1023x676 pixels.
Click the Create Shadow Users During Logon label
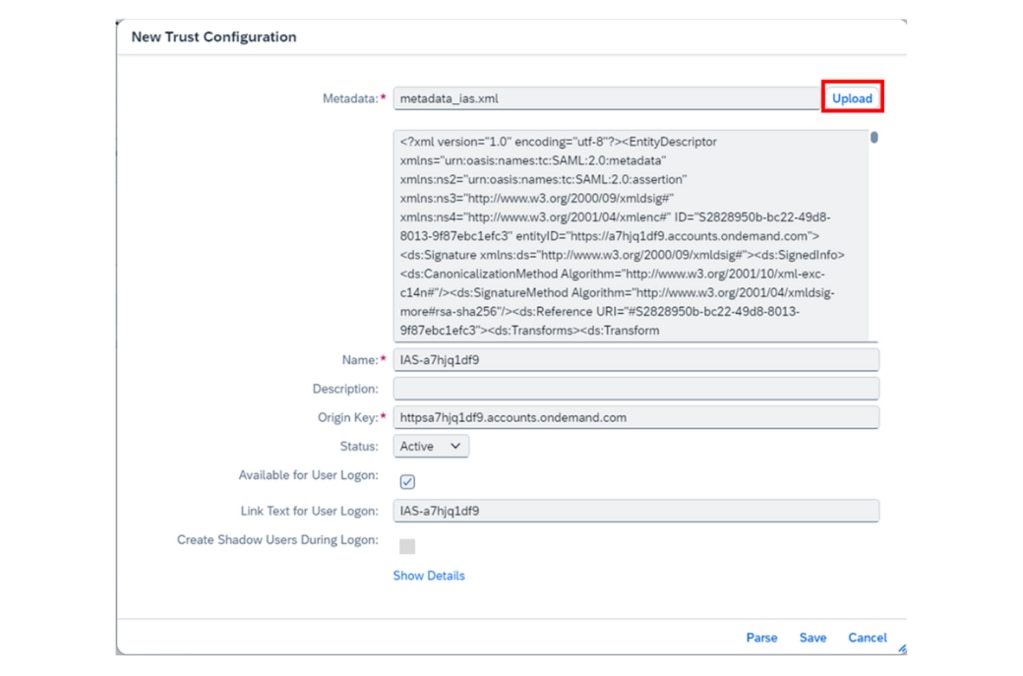tap(277, 540)
